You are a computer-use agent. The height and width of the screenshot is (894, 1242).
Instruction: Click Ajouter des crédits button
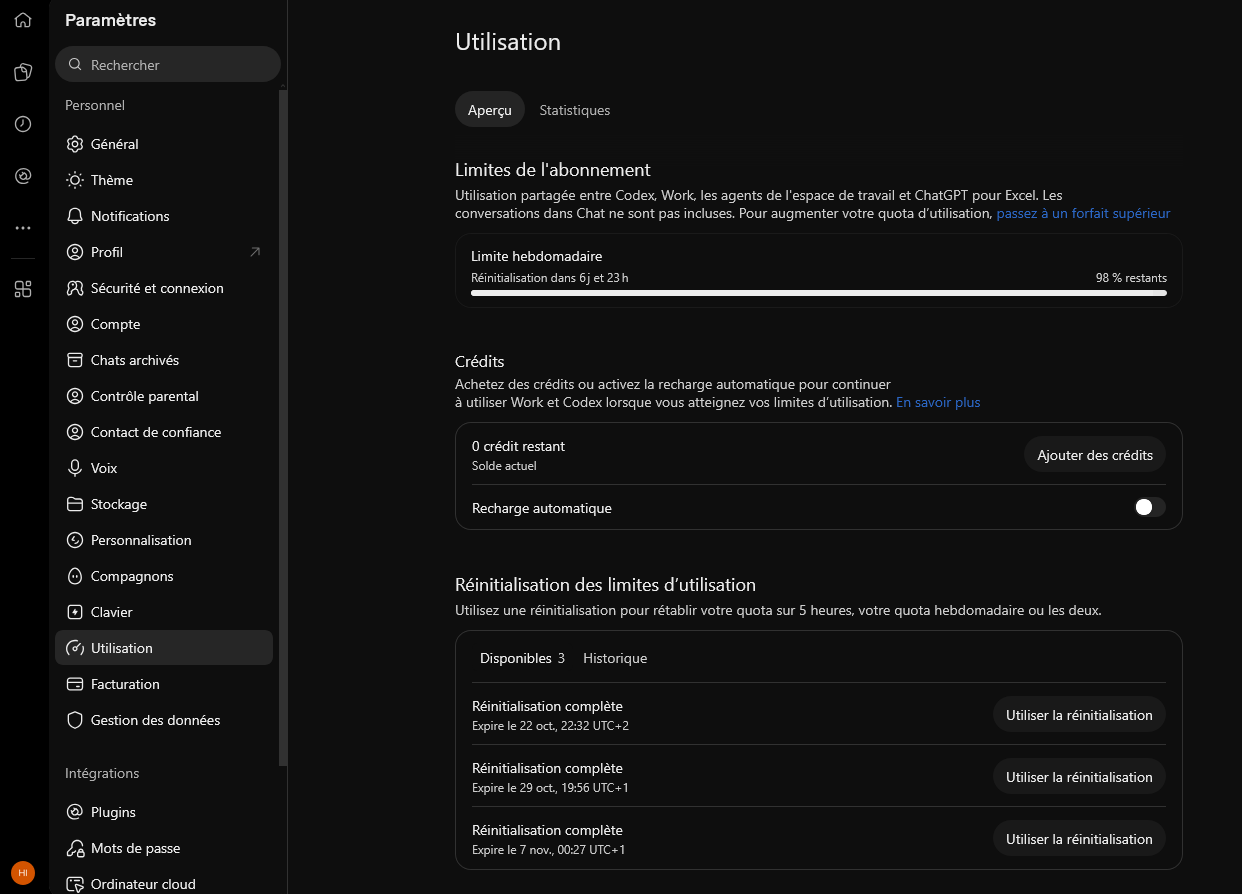pyautogui.click(x=1095, y=454)
